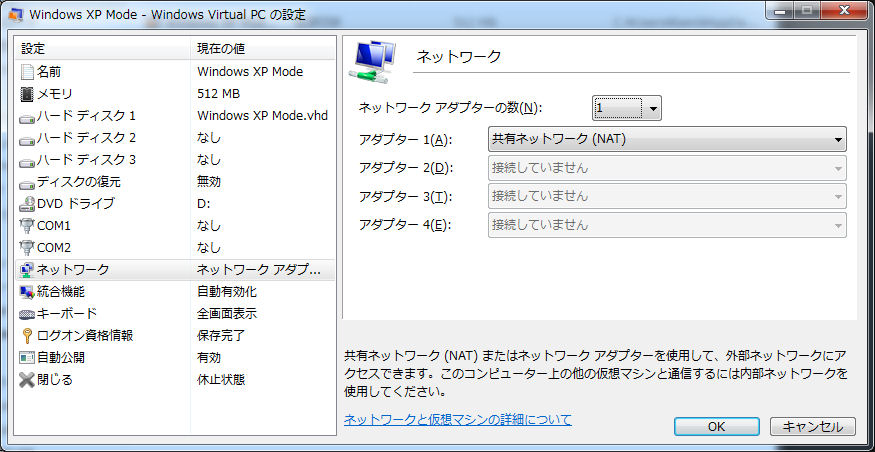Image resolution: width=875 pixels, height=452 pixels.
Task: Click the large network computers icon
Action: coord(373,62)
